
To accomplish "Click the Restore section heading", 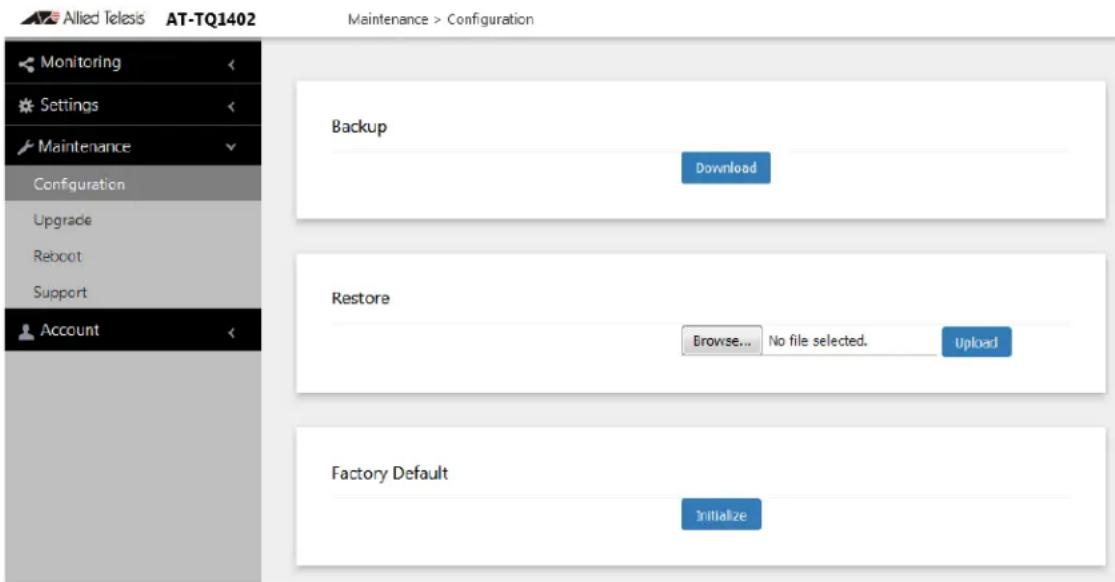I will click(x=361, y=298).
